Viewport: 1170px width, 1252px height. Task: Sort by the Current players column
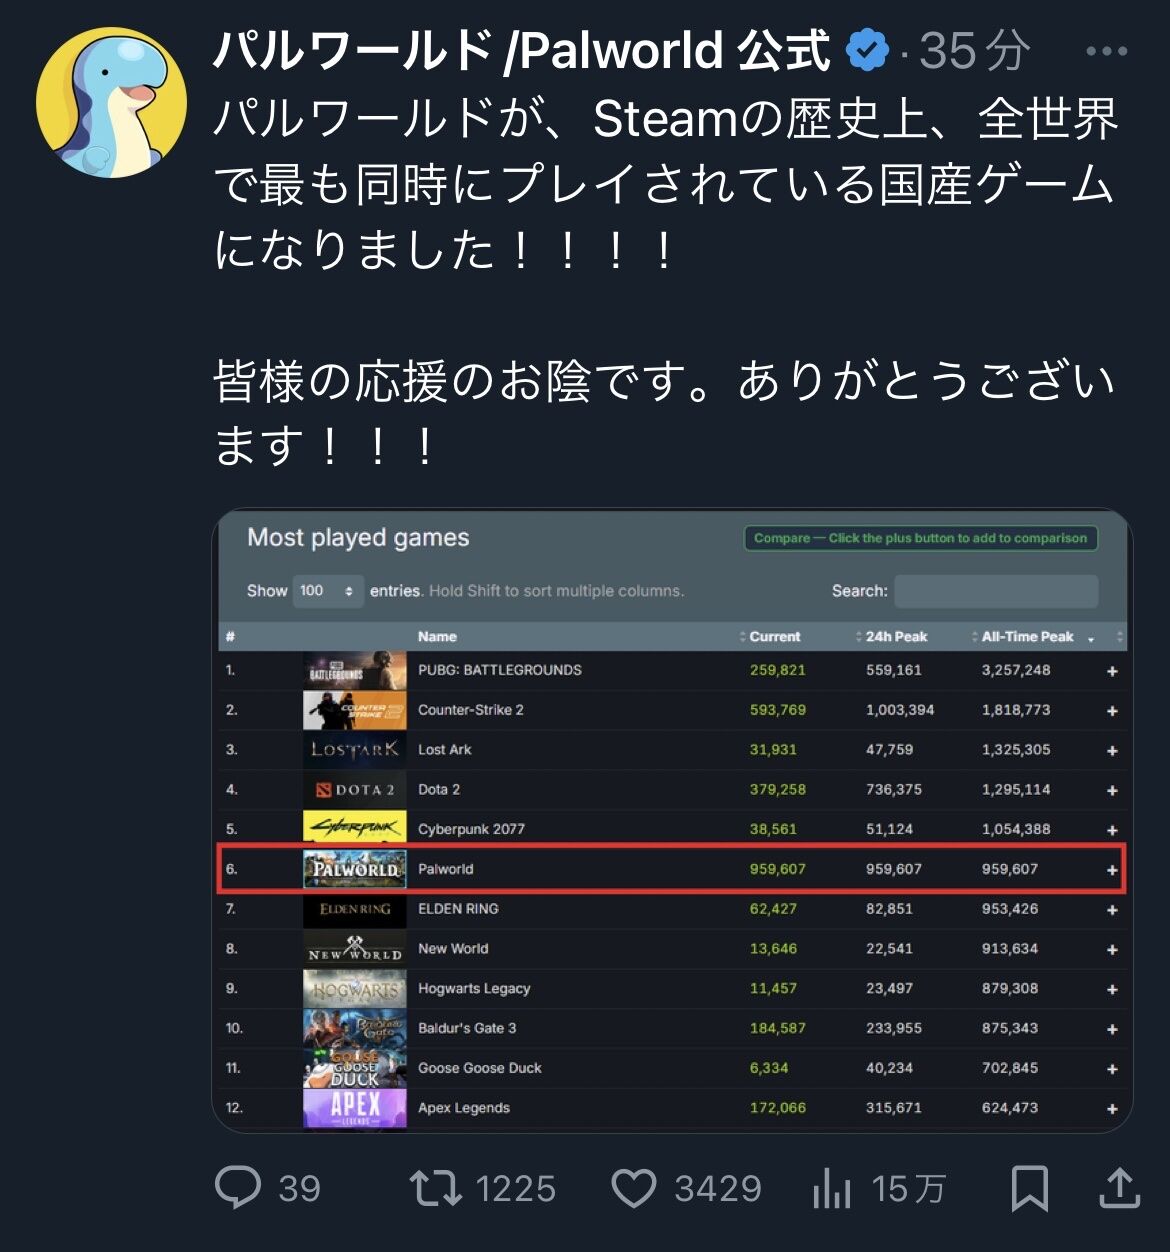point(770,637)
